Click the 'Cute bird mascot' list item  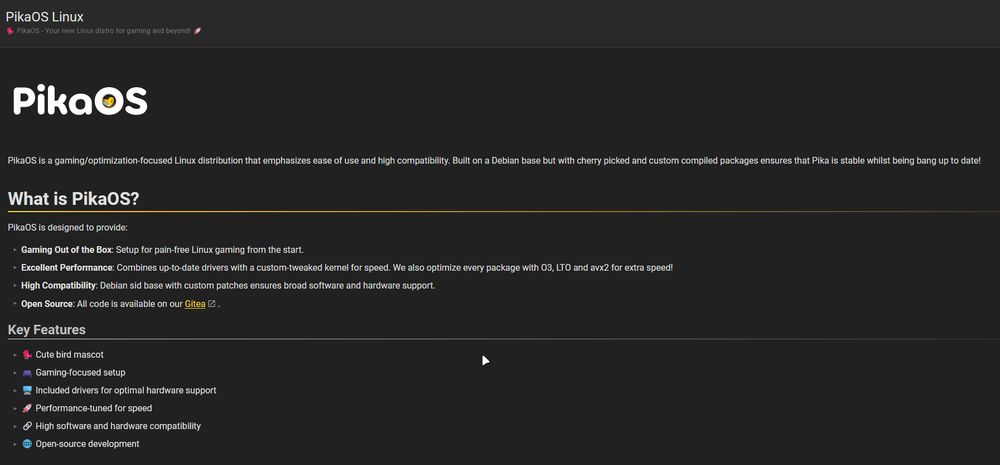tap(70, 354)
